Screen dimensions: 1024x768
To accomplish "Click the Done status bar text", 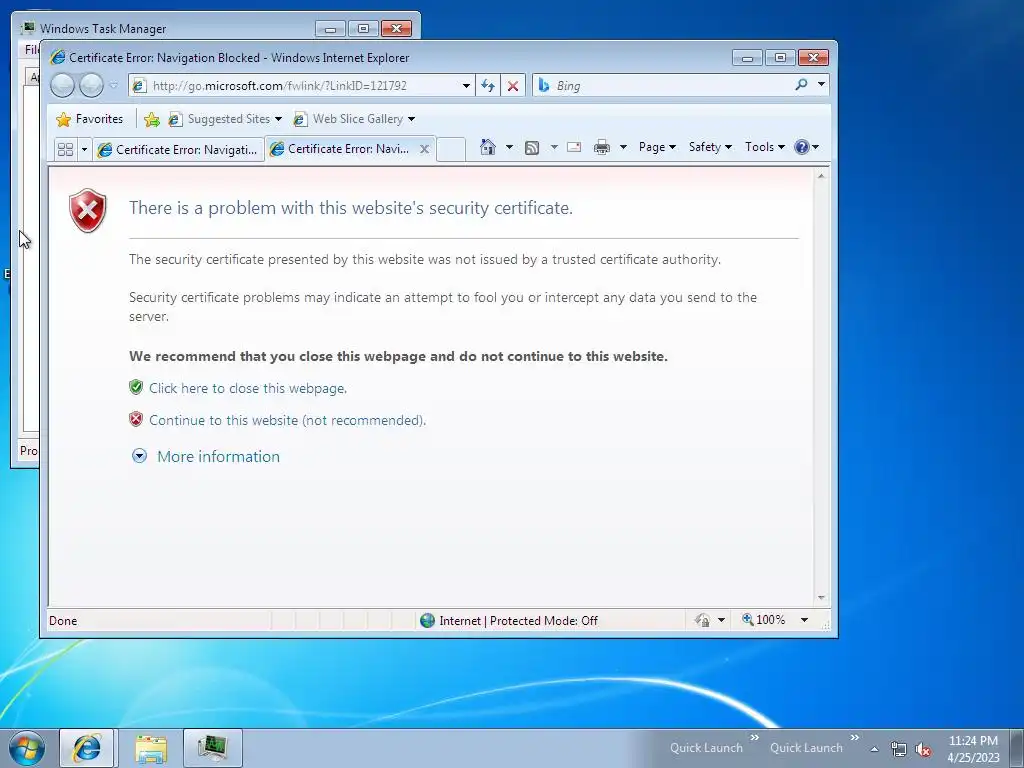I will click(63, 621).
